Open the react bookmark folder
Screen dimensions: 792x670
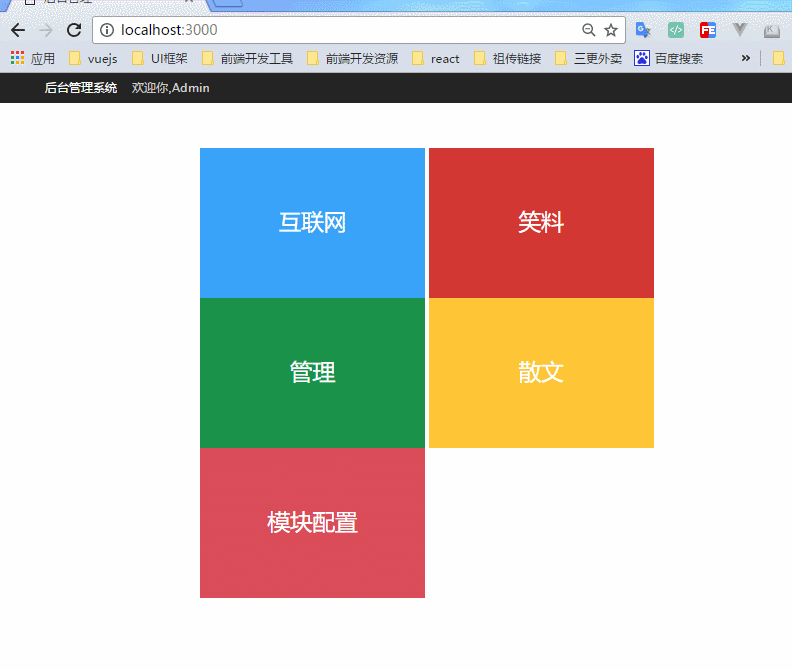435,59
